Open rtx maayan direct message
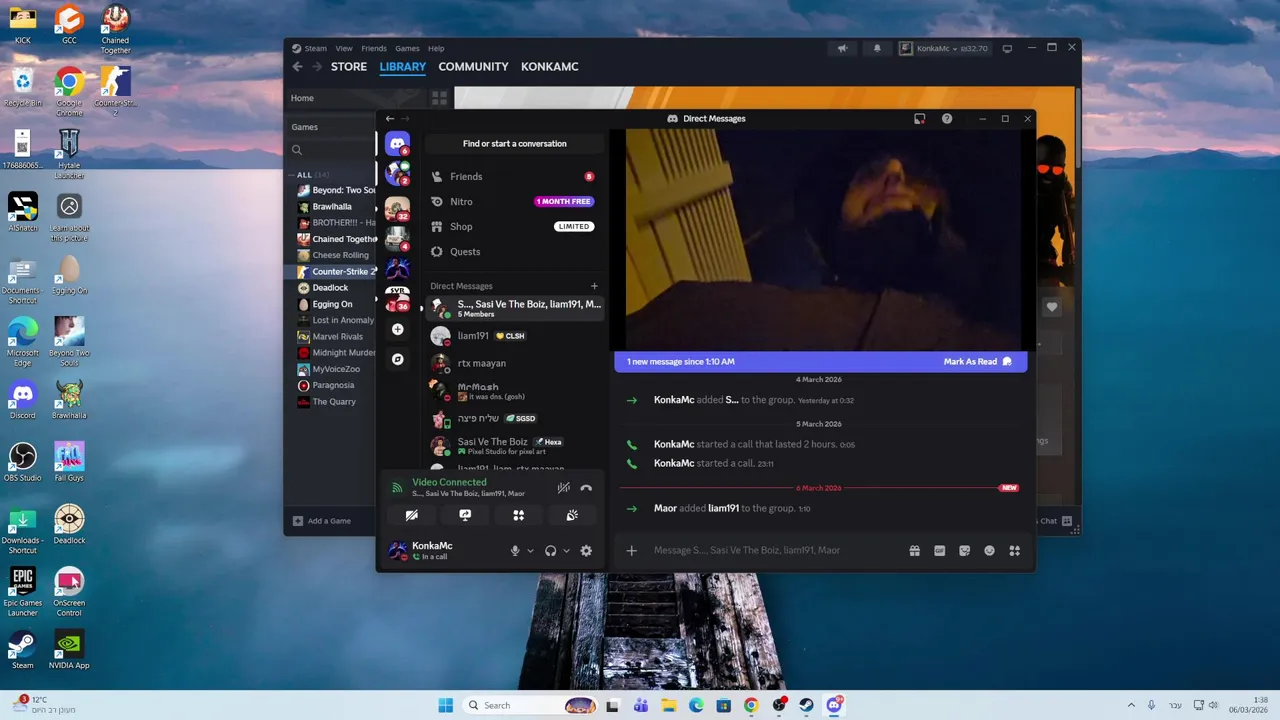 pyautogui.click(x=514, y=363)
